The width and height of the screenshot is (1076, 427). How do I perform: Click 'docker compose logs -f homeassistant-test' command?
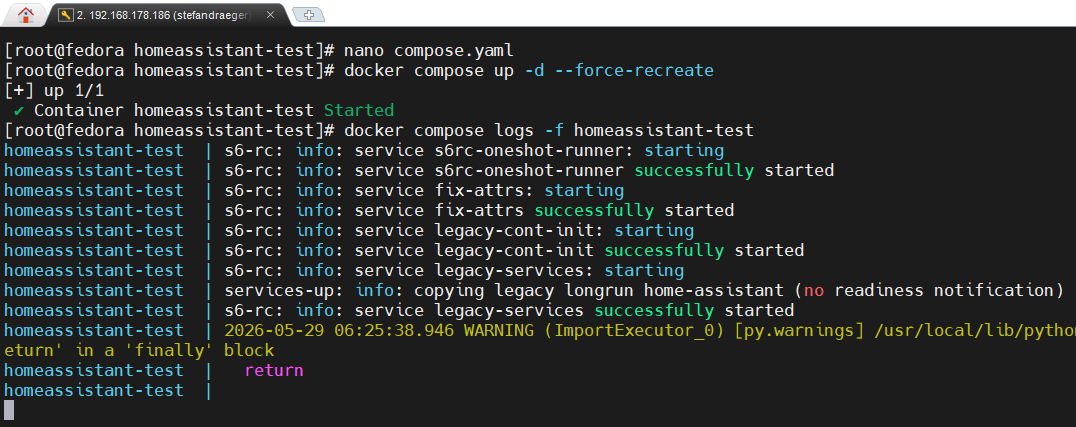[548, 130]
